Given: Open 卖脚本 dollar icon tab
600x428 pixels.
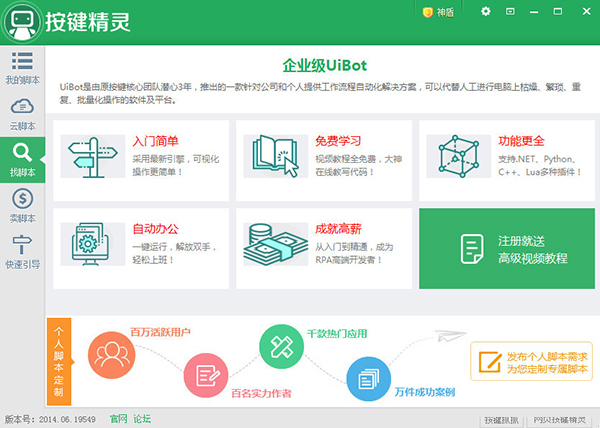Looking at the screenshot, I should pos(22,206).
